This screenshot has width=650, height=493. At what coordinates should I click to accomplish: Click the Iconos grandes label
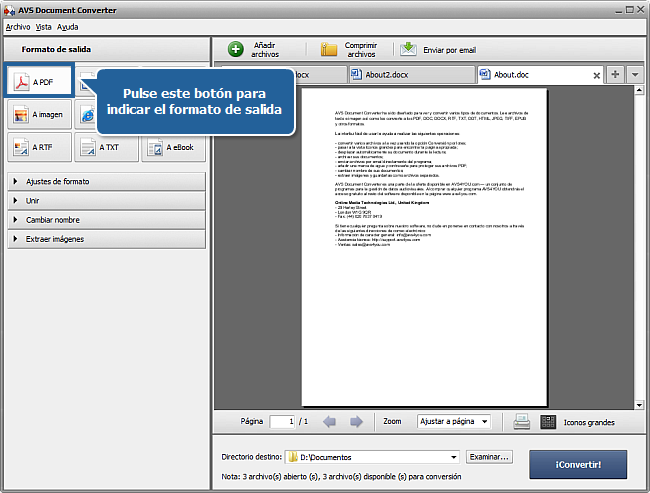pos(589,423)
